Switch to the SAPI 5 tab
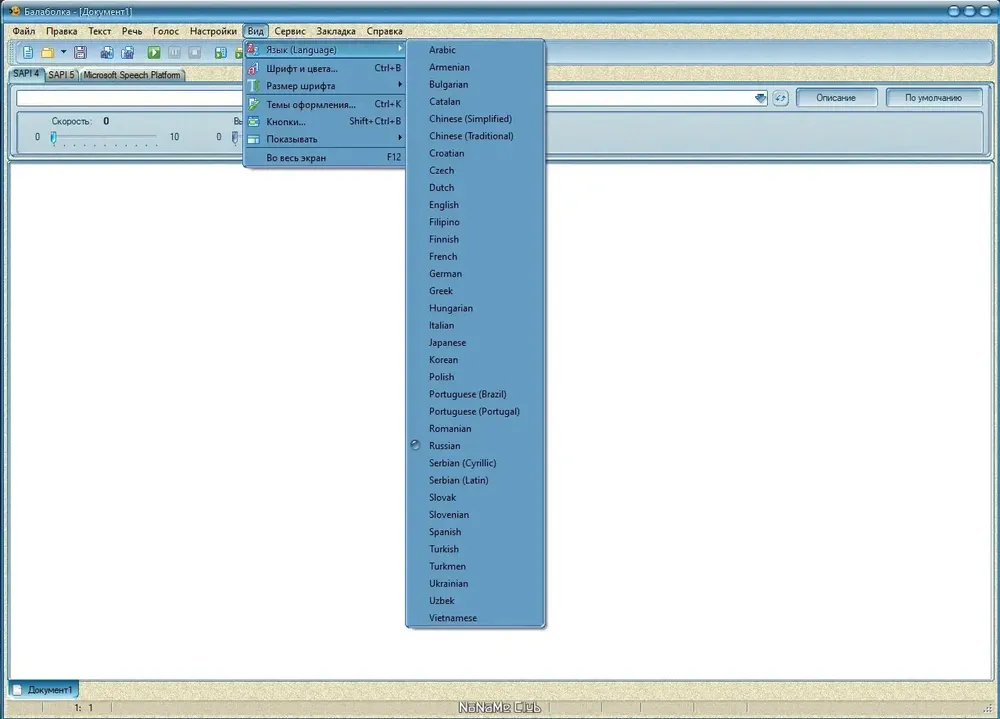 [61, 75]
